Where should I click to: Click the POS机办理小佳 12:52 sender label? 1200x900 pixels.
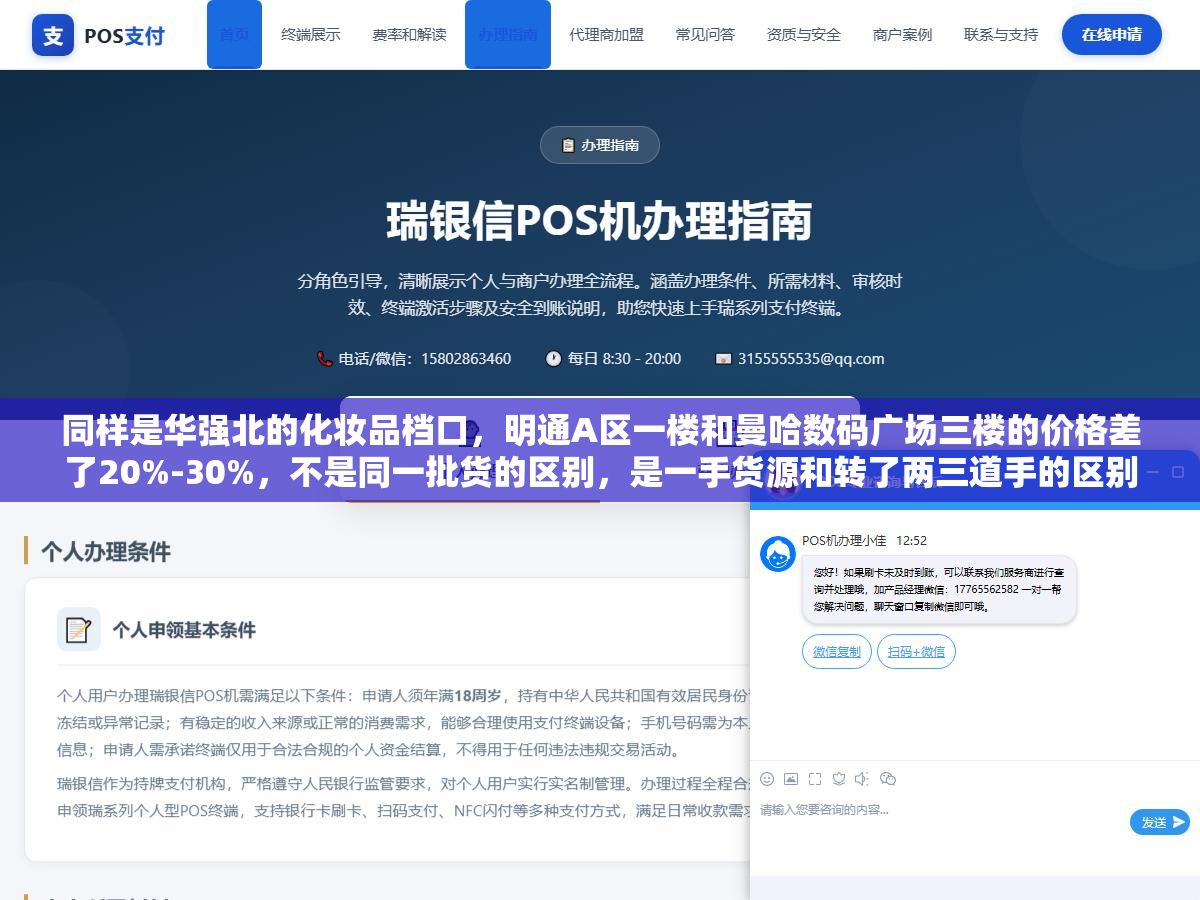click(x=864, y=540)
